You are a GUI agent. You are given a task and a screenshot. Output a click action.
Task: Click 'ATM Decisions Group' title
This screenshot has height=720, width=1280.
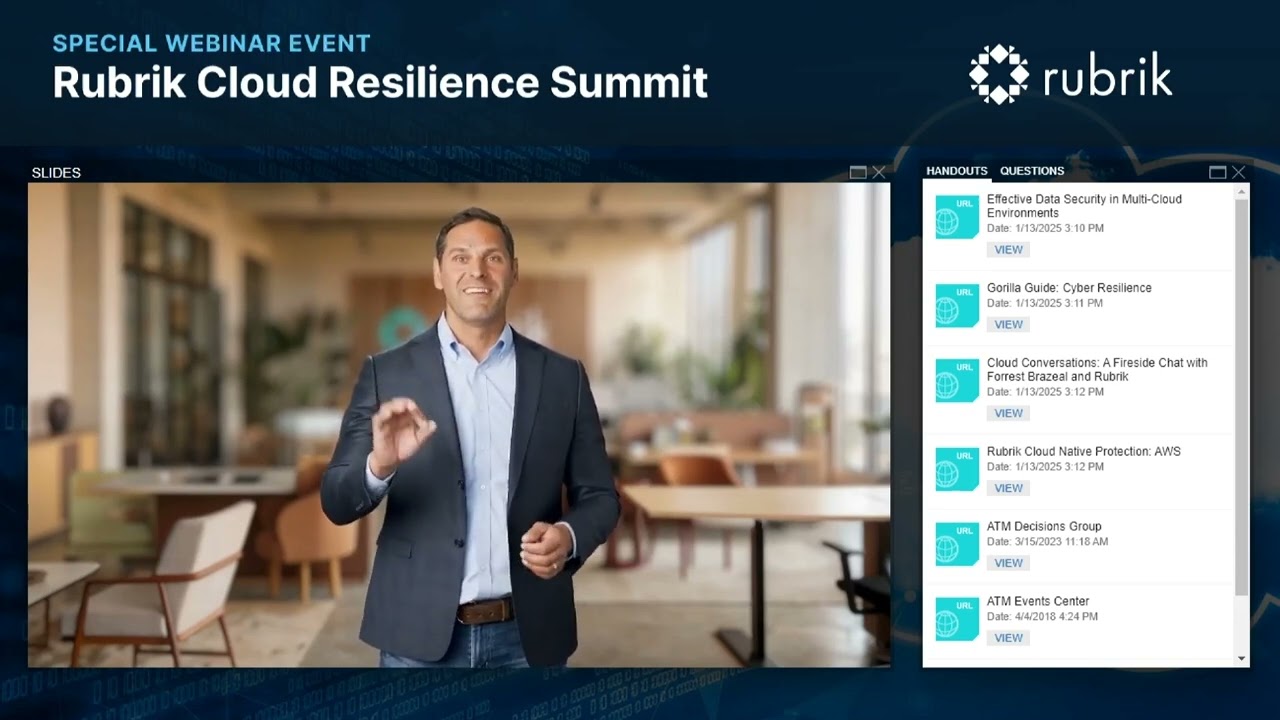(x=1044, y=527)
